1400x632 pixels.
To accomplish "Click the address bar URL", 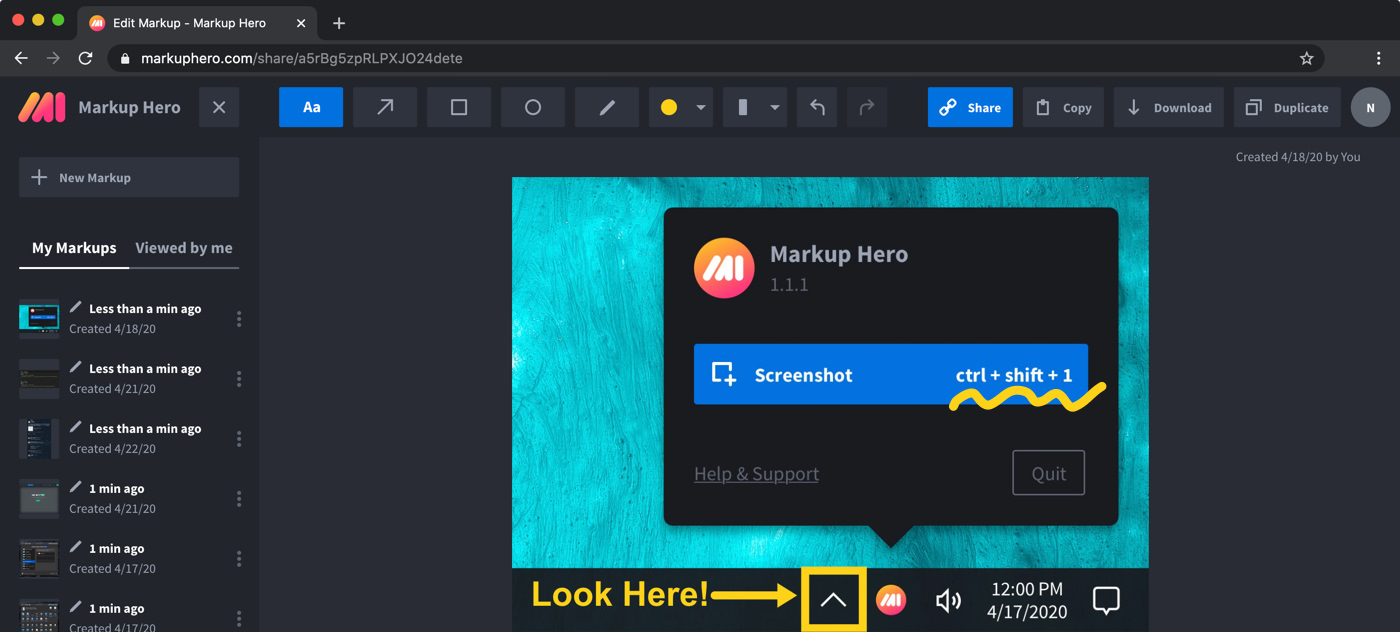I will (302, 58).
